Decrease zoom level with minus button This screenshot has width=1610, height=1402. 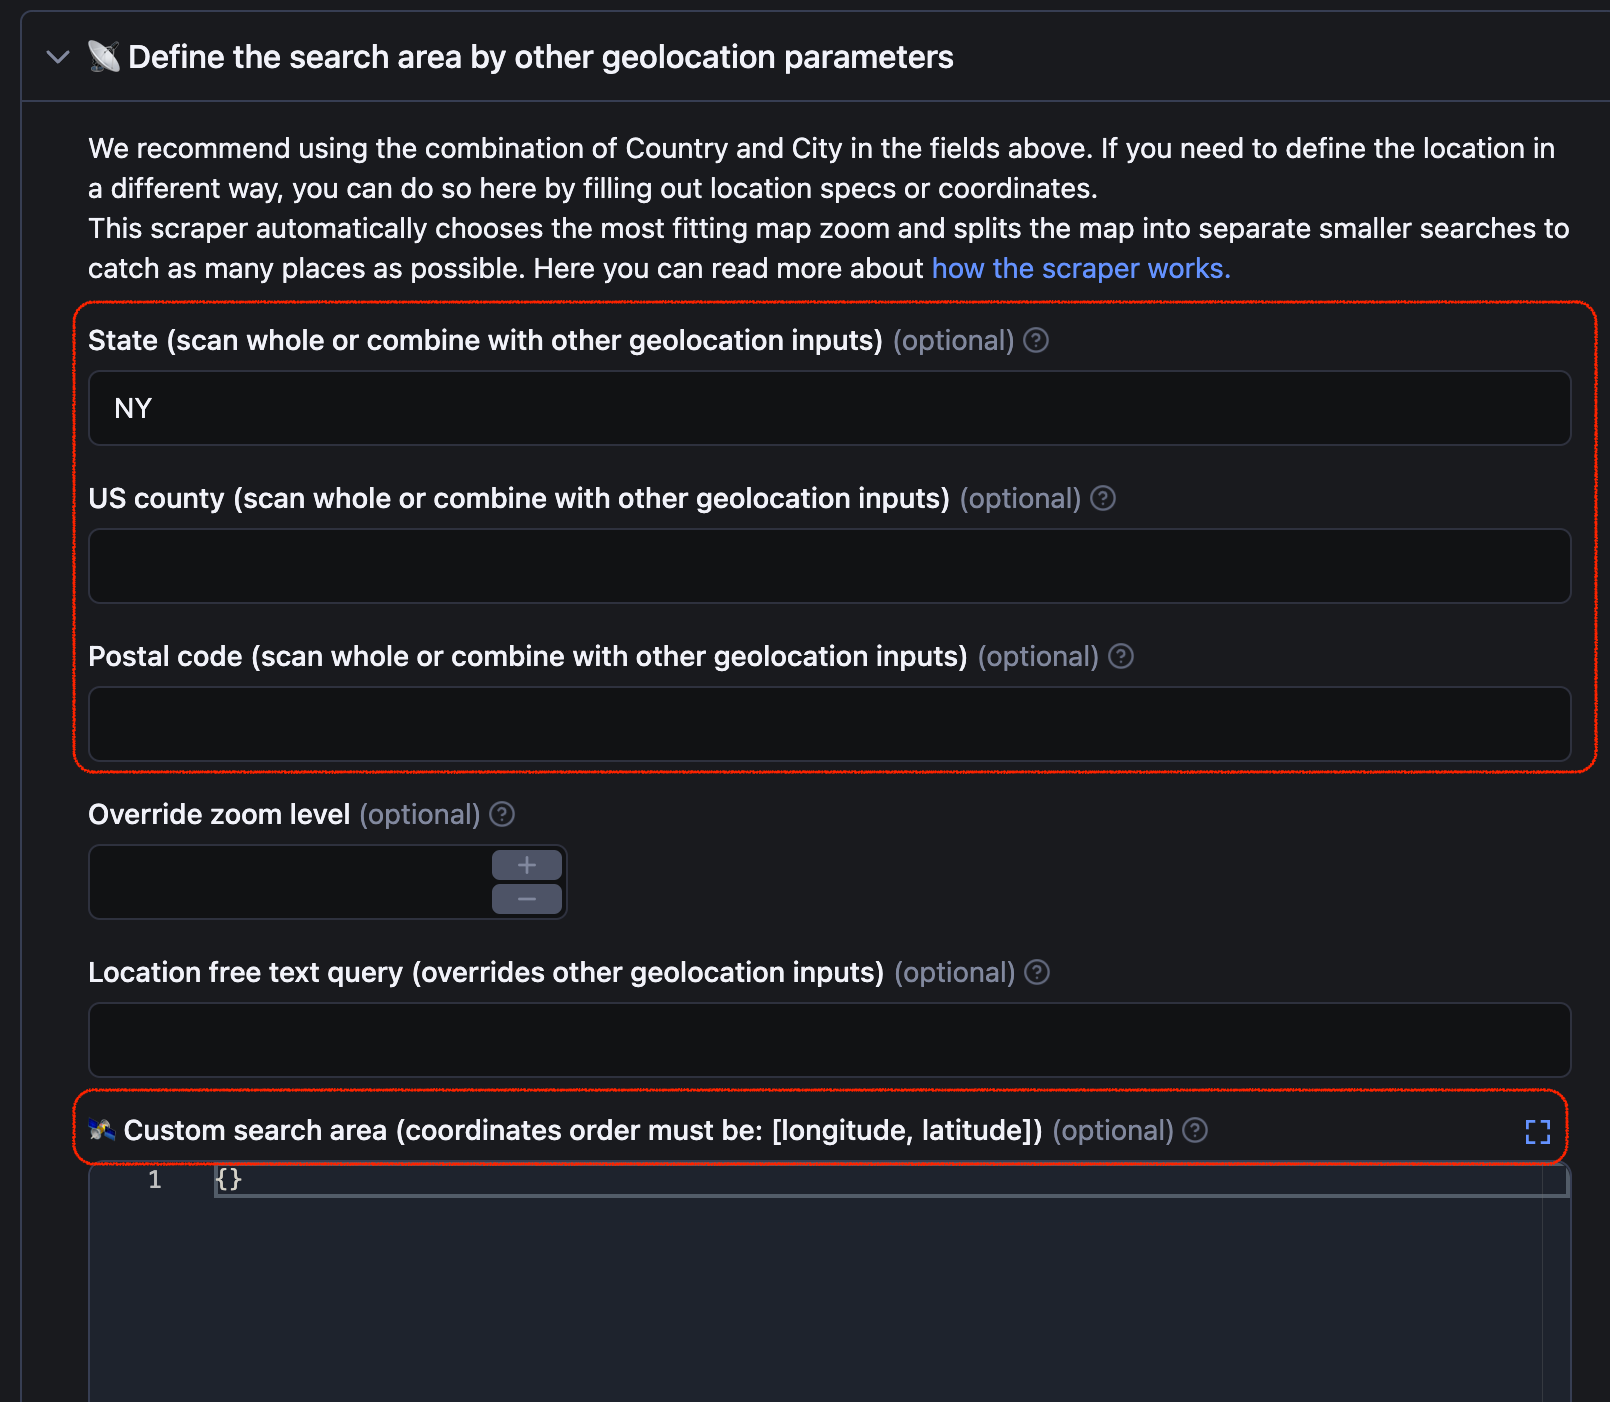(x=526, y=899)
